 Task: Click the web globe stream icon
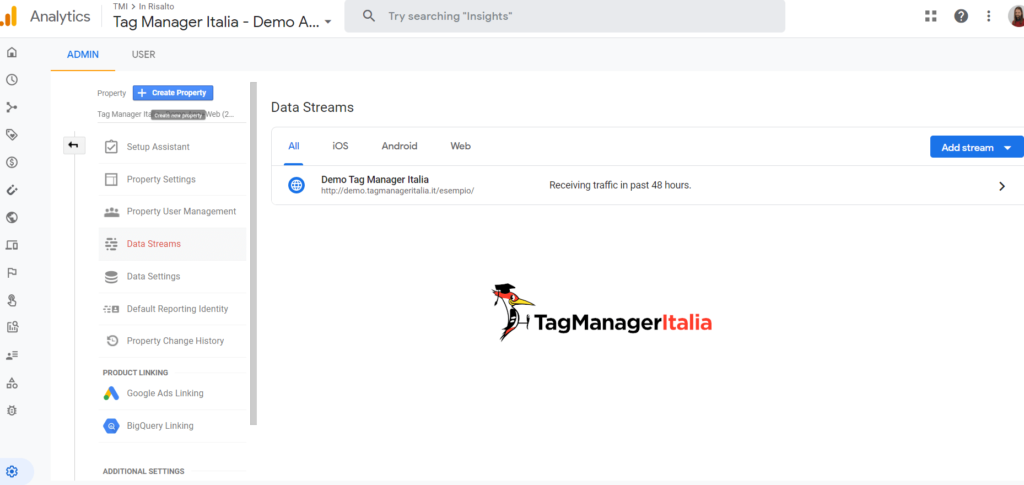click(x=296, y=185)
